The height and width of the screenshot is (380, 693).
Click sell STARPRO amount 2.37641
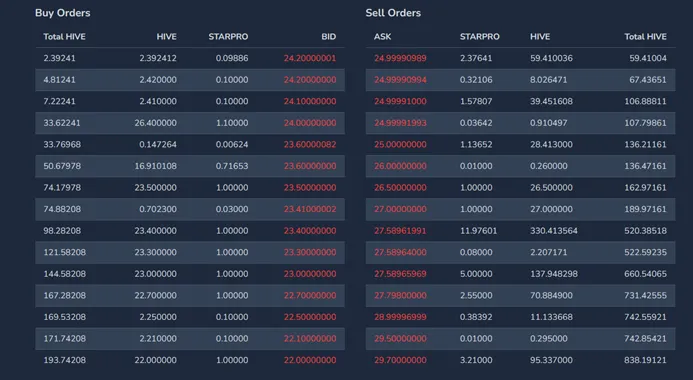coord(476,58)
